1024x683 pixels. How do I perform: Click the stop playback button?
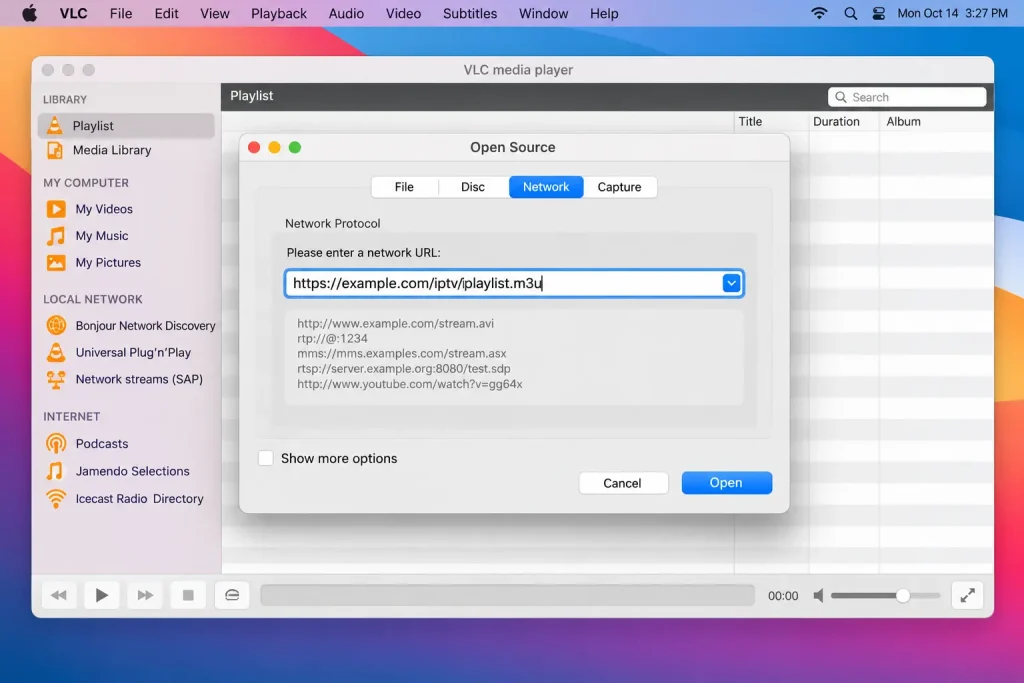pyautogui.click(x=188, y=596)
